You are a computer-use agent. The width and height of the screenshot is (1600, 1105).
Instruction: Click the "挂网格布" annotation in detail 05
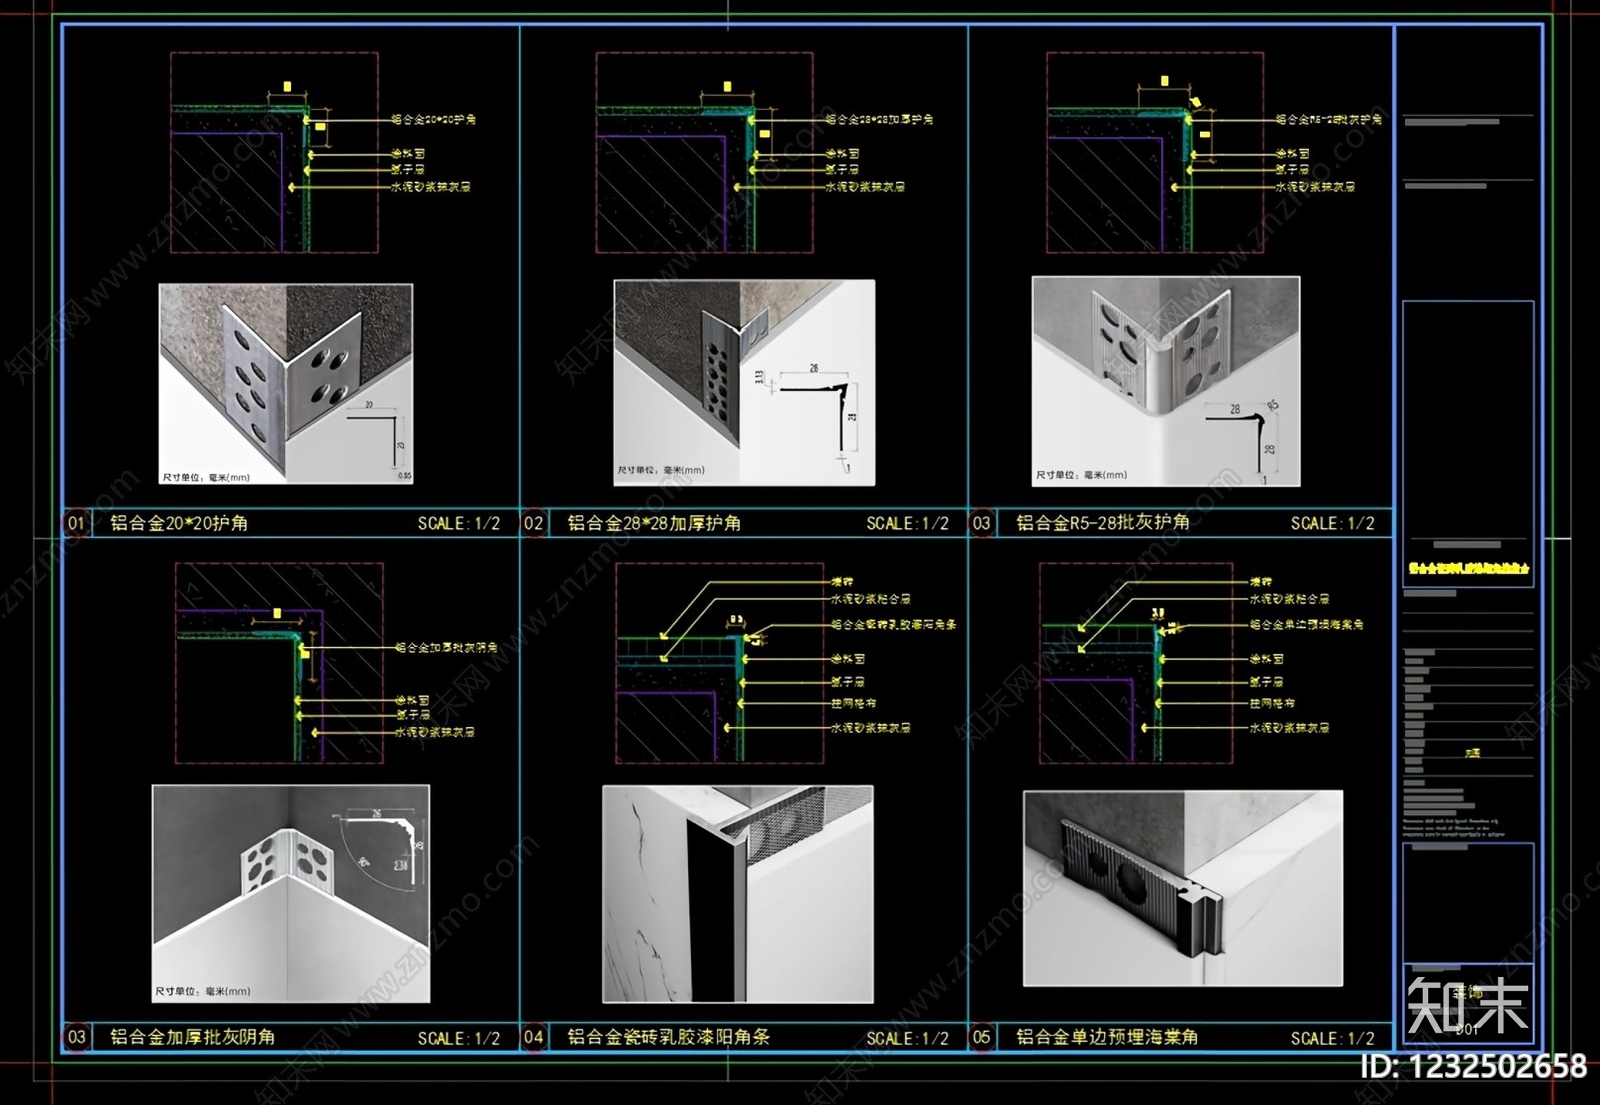tap(1272, 704)
